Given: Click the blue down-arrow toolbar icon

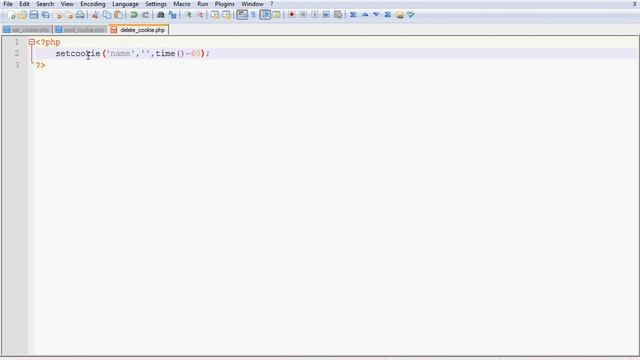Looking at the screenshot, I should (376, 15).
